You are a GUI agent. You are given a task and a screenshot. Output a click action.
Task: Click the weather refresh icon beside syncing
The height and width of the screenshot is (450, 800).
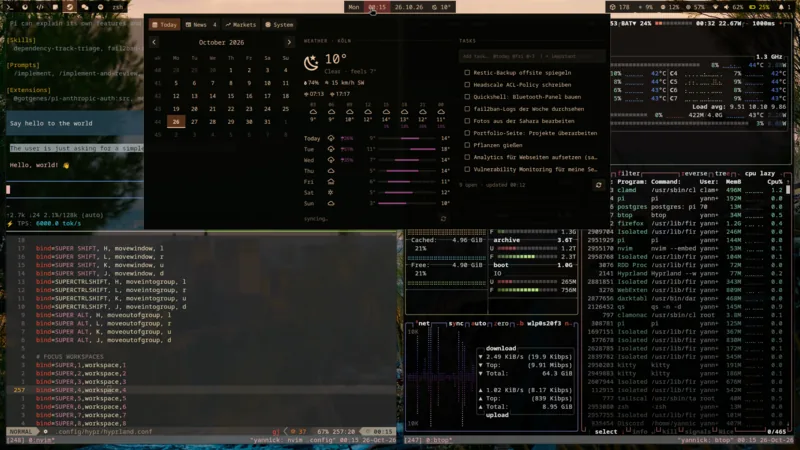pyautogui.click(x=443, y=218)
